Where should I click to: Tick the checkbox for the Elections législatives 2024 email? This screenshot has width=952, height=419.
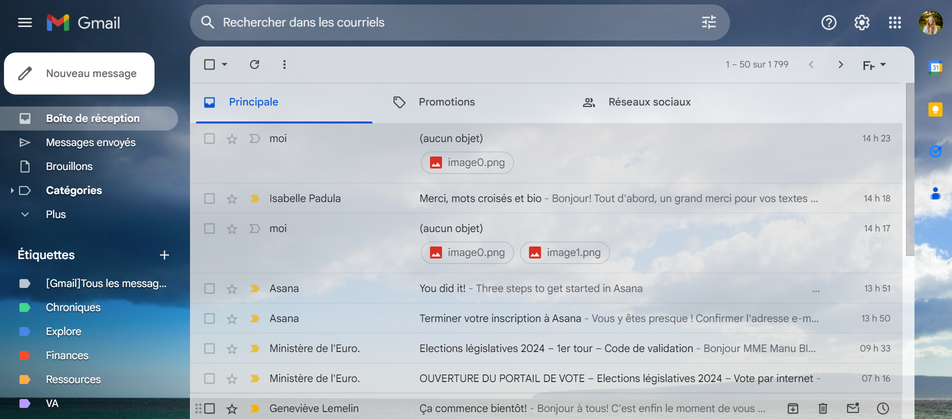point(210,349)
